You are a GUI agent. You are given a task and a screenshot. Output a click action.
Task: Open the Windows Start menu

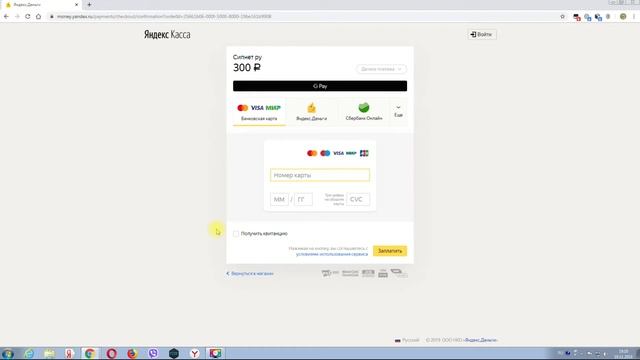coord(8,353)
